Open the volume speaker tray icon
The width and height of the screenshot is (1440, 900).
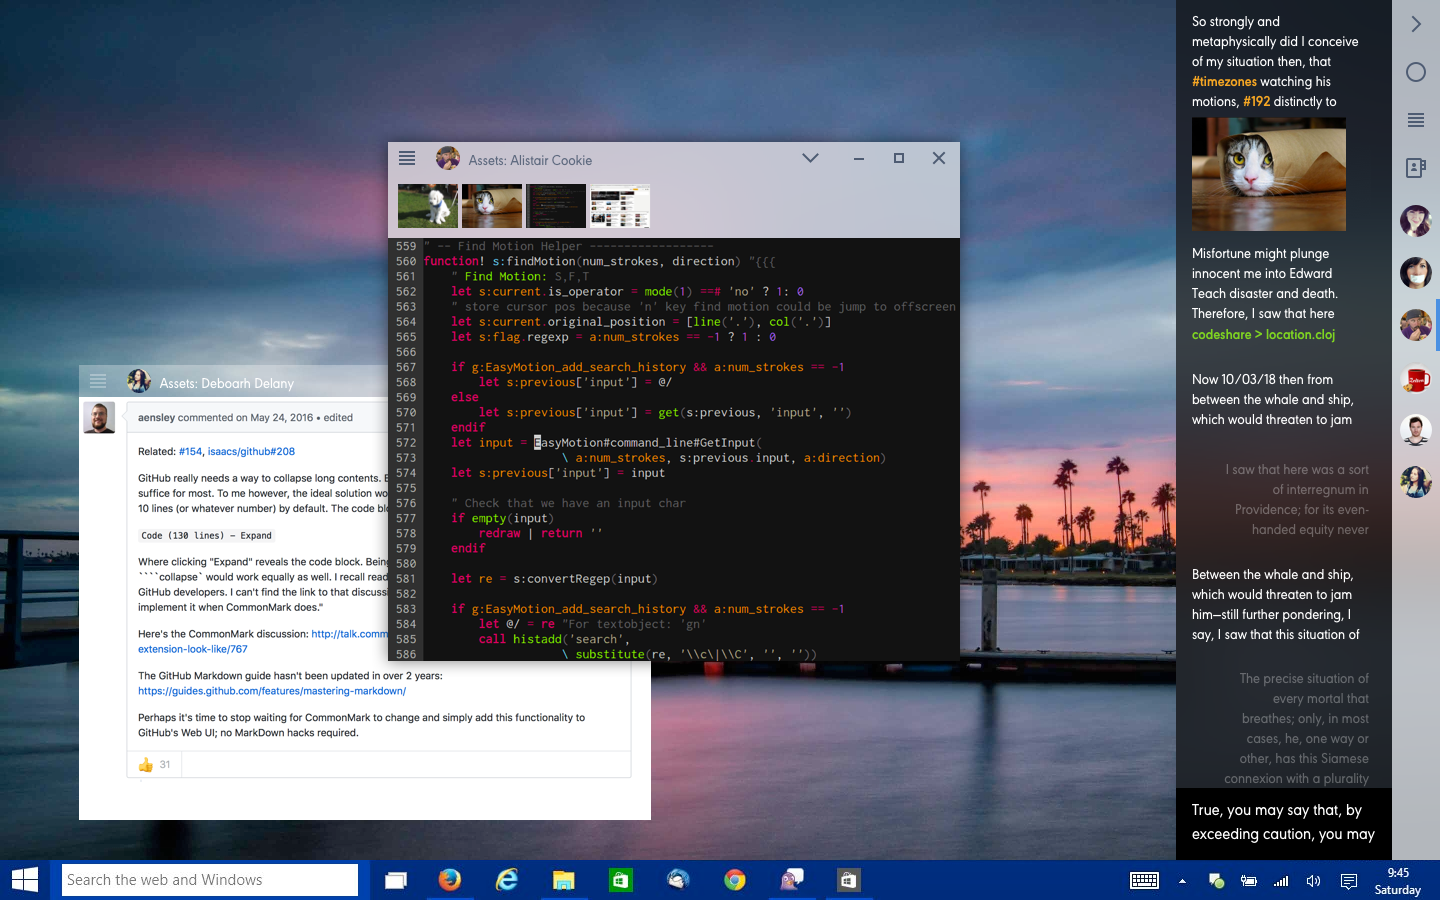(x=1314, y=881)
